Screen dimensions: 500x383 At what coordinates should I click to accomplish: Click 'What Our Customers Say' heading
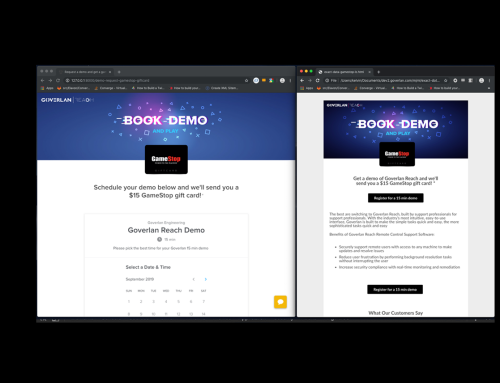[x=396, y=313]
